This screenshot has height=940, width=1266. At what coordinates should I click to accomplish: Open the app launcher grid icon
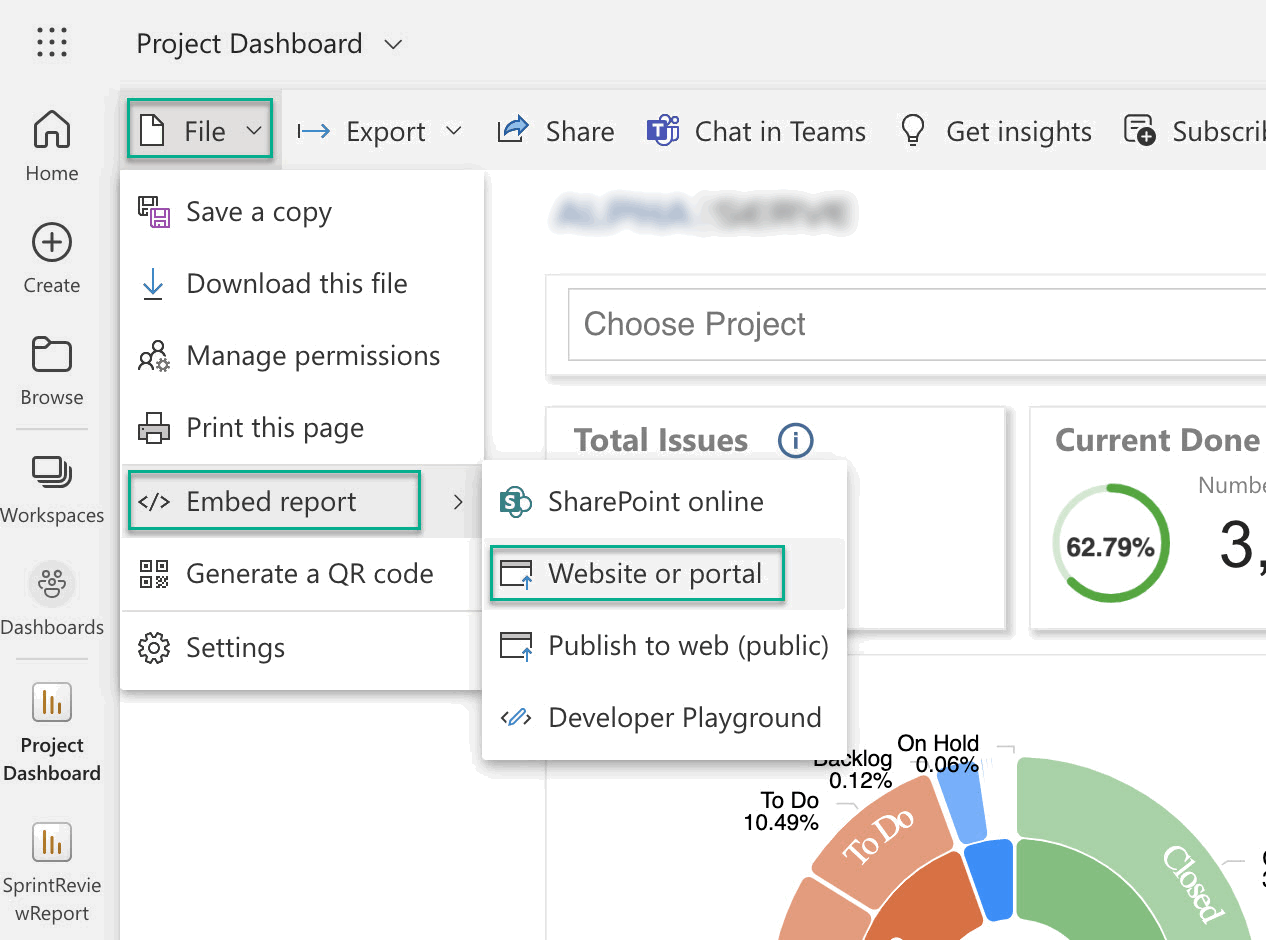pyautogui.click(x=52, y=42)
